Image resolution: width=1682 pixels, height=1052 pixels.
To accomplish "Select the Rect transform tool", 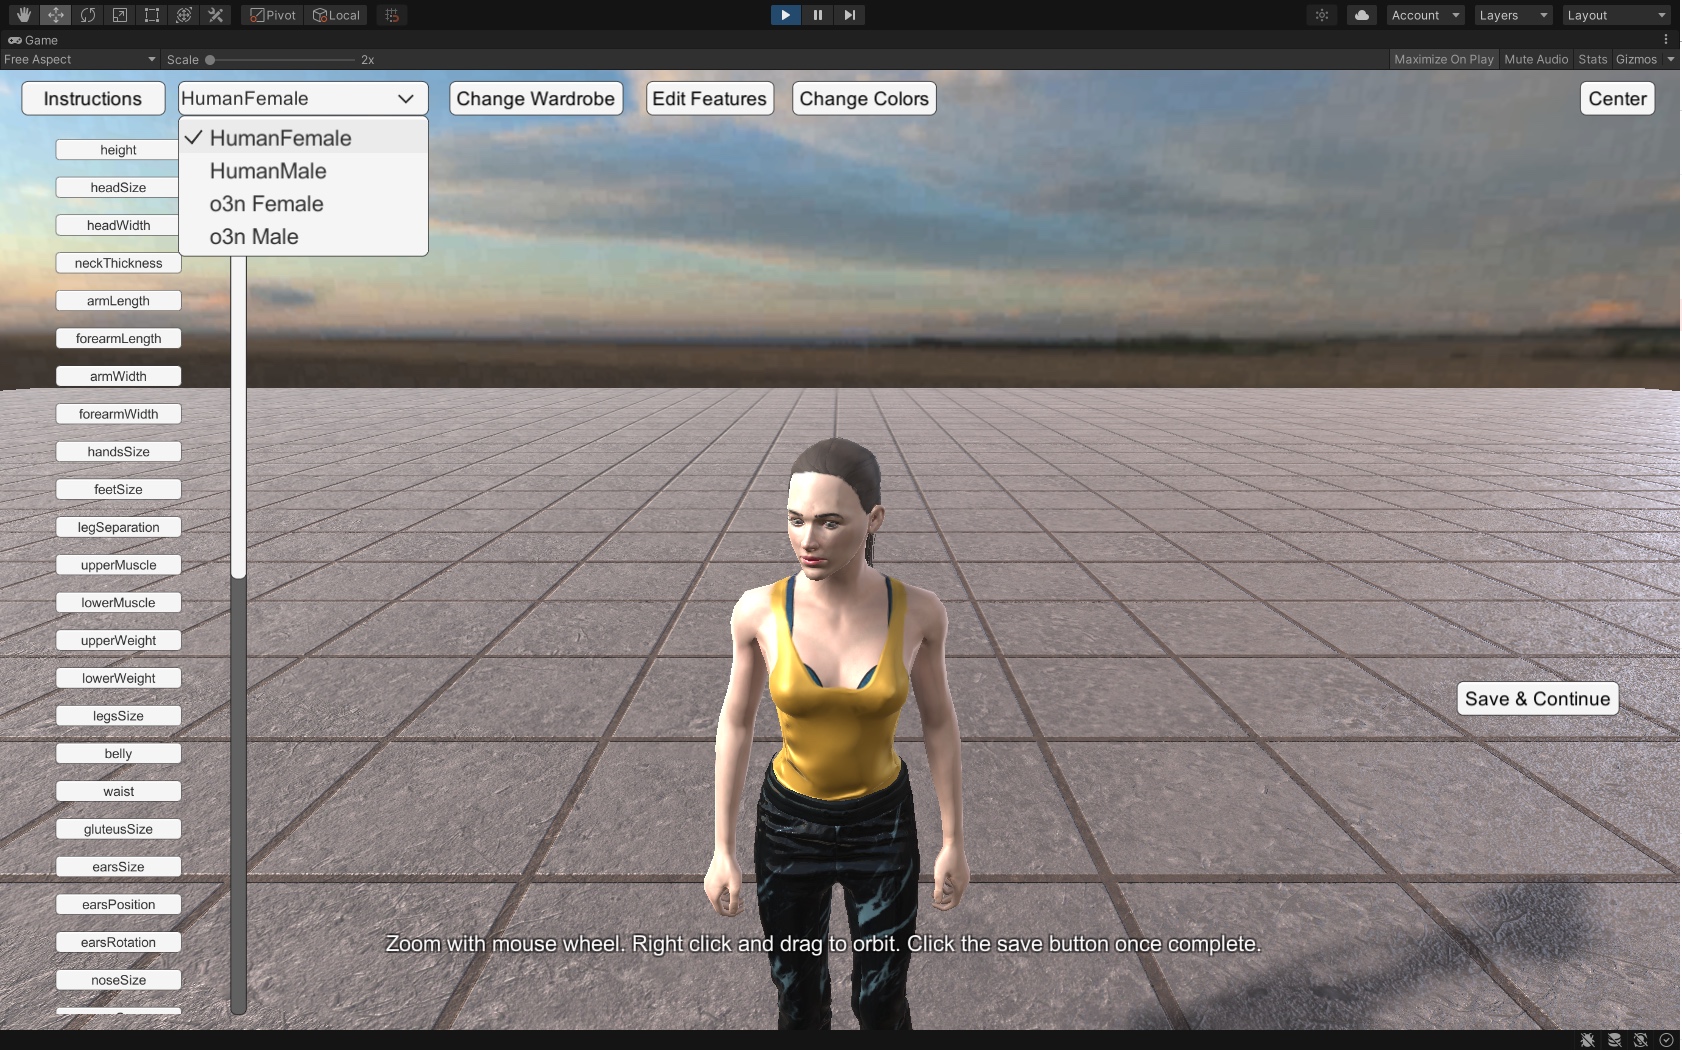I will 152,15.
